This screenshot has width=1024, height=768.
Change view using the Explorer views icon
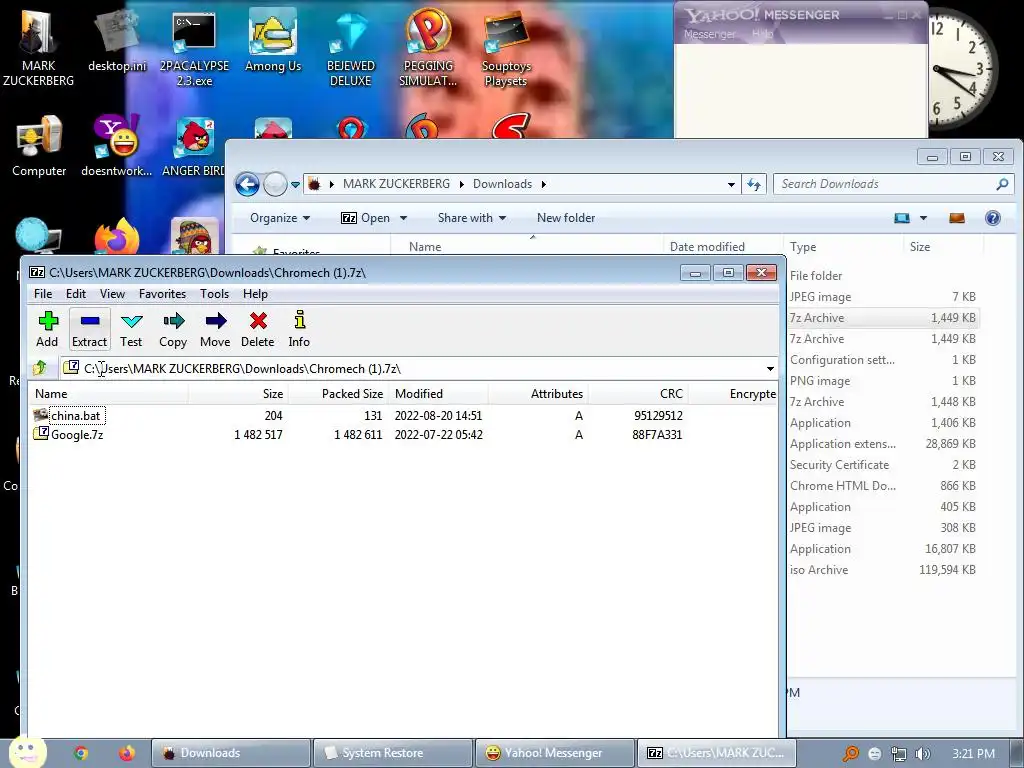click(902, 218)
